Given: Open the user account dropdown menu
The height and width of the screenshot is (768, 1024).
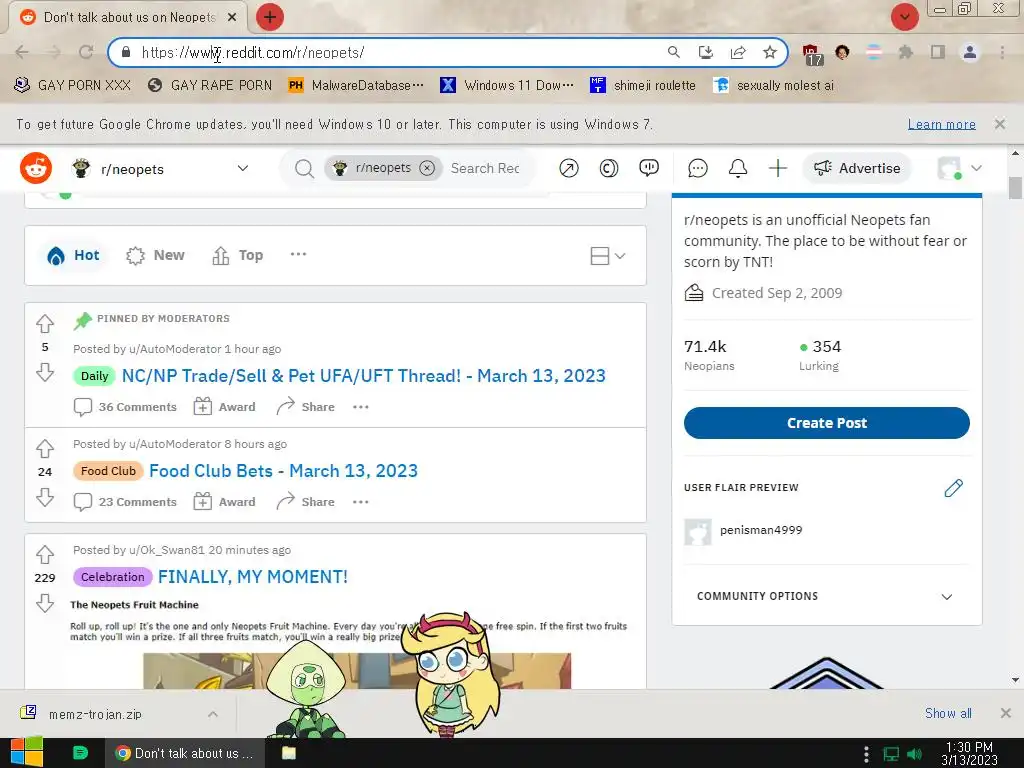Looking at the screenshot, I should click(x=960, y=168).
